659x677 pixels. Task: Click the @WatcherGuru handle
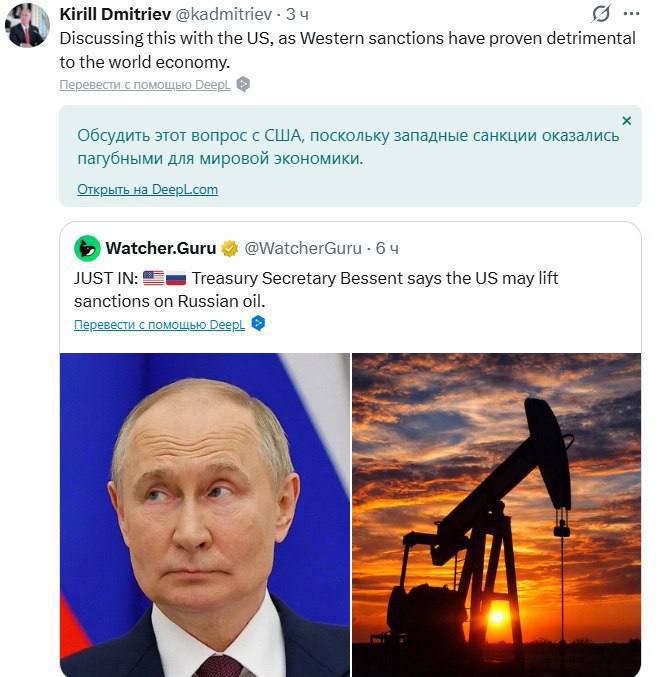tap(304, 248)
